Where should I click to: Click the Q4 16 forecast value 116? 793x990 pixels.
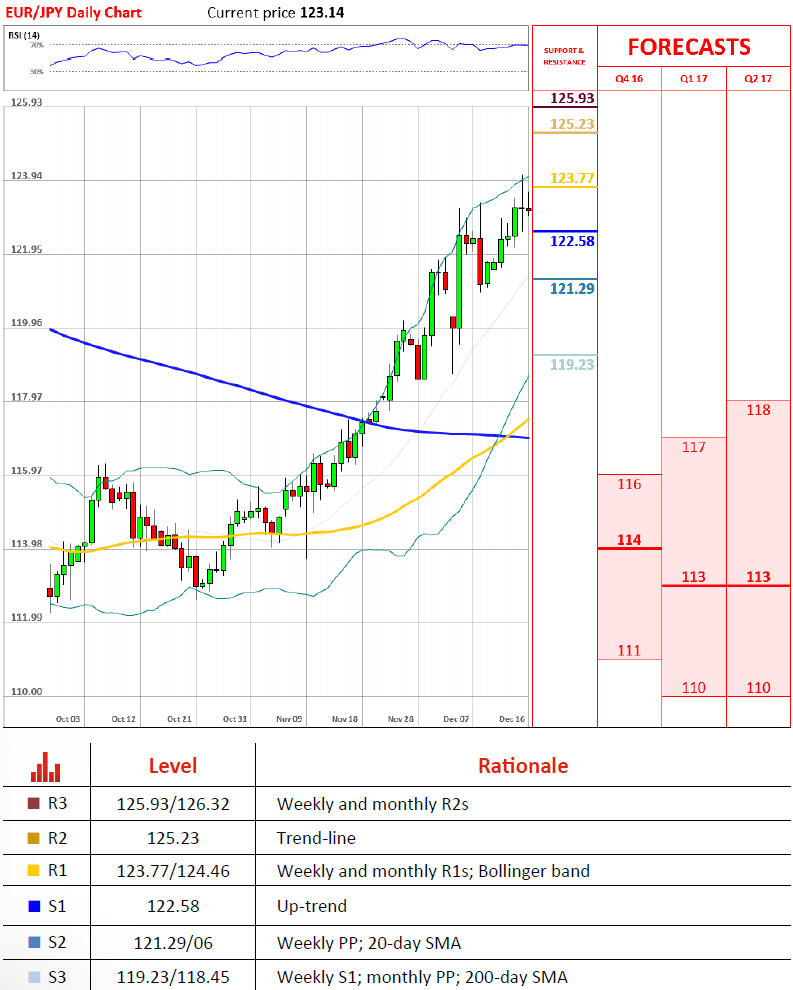pyautogui.click(x=629, y=484)
